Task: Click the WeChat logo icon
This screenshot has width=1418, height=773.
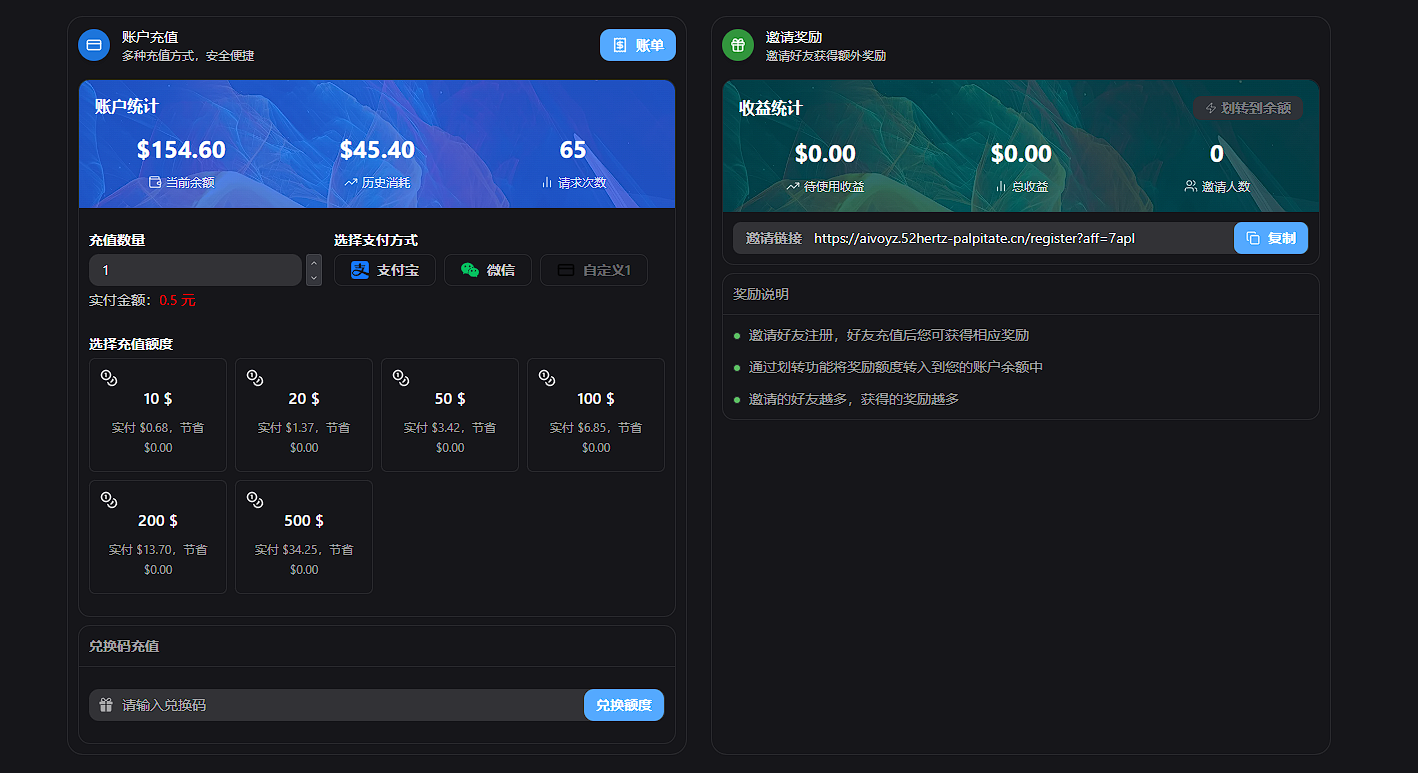Action: pos(470,270)
